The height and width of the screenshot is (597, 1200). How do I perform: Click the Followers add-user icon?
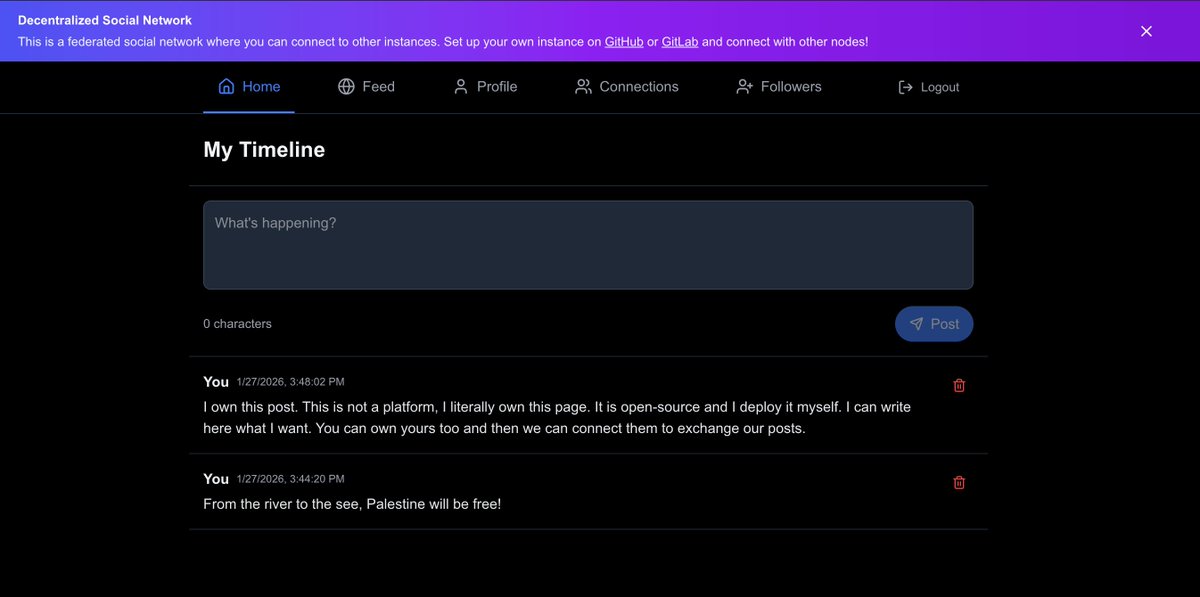point(744,86)
